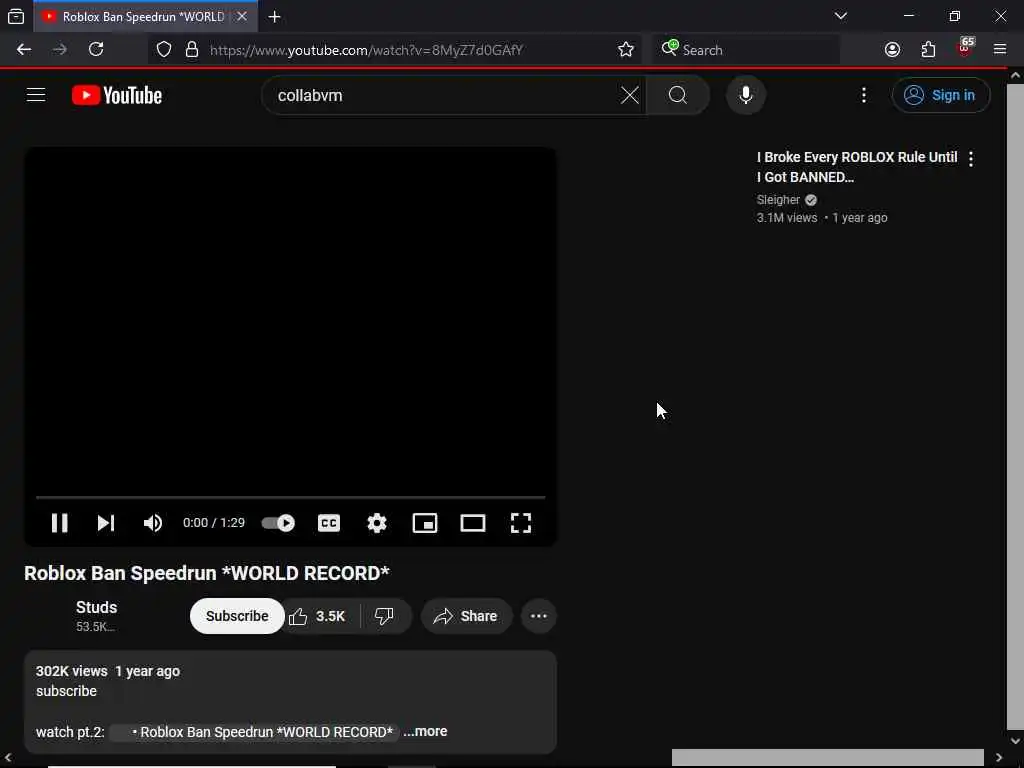Go back to the previous page

tap(24, 50)
